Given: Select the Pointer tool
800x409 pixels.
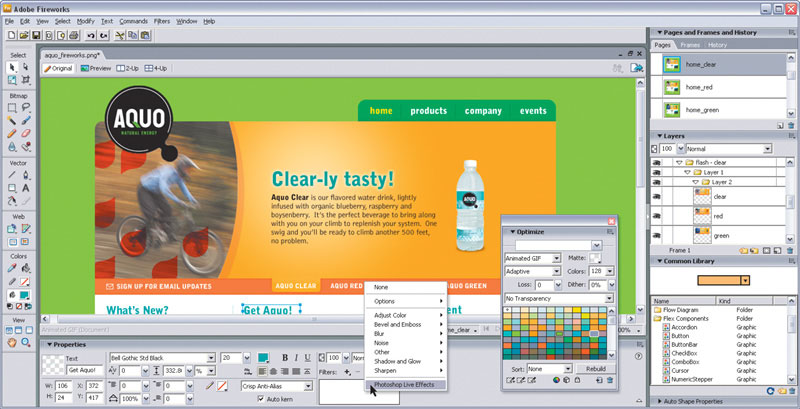Looking at the screenshot, I should 12,67.
